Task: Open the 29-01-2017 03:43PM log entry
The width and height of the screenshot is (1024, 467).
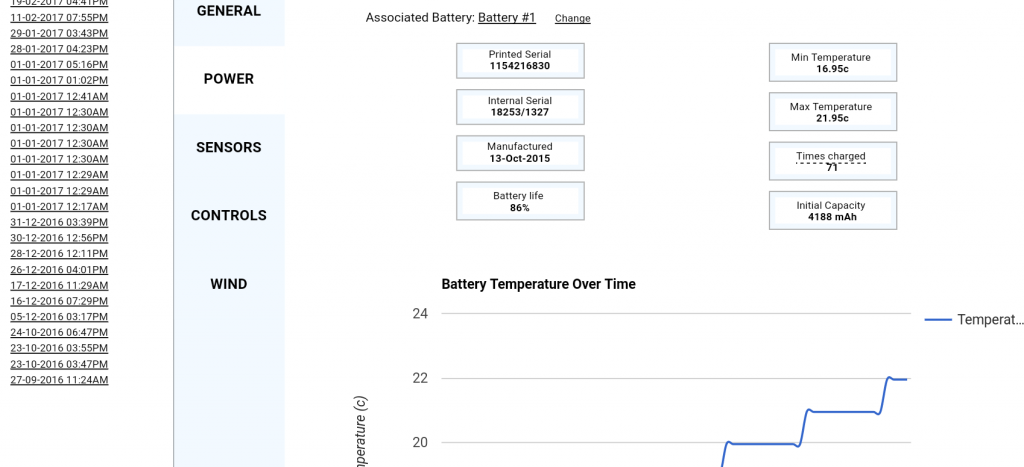Action: [x=59, y=33]
